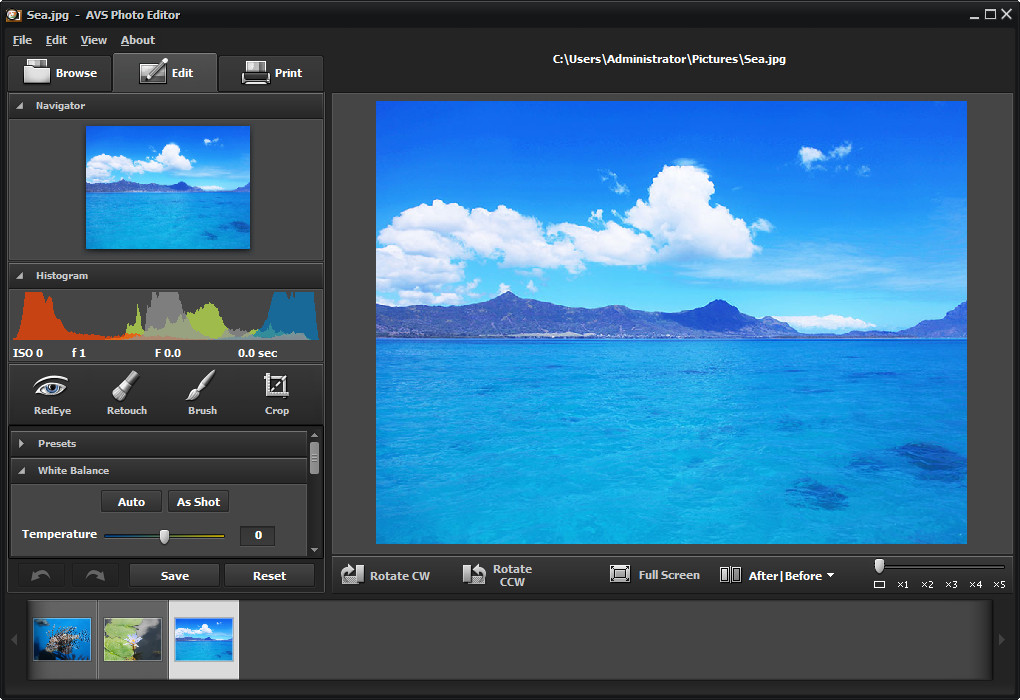This screenshot has height=700, width=1020.
Task: Redo the last edit
Action: 95,576
